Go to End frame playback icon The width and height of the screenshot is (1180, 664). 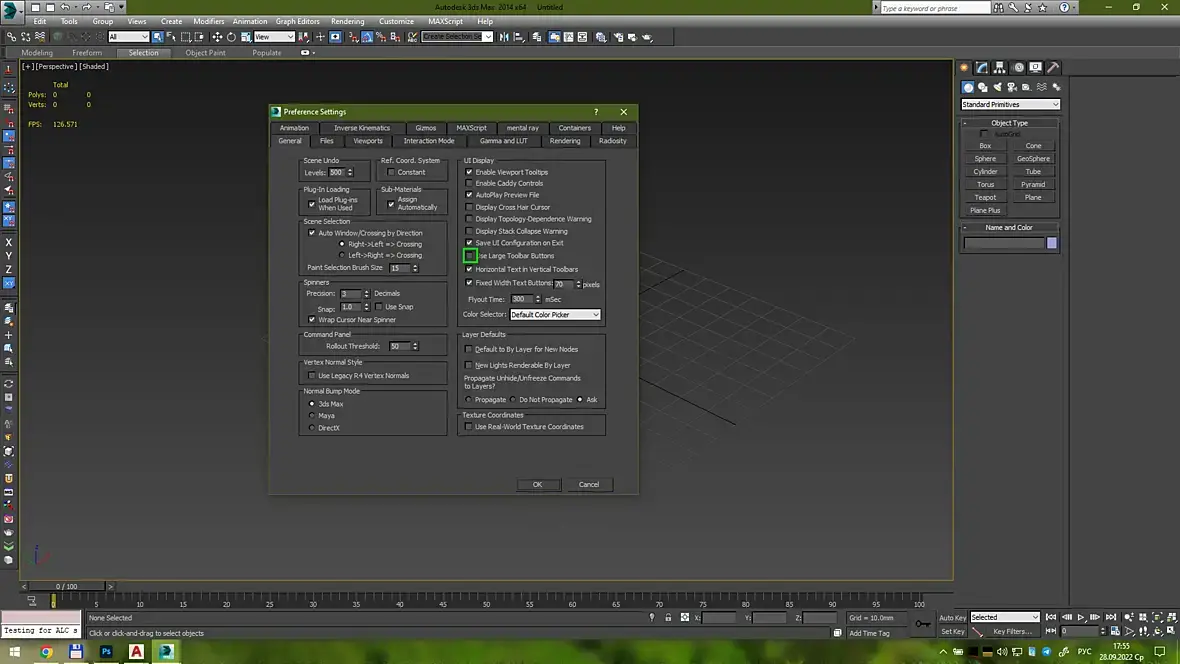pyautogui.click(x=1111, y=617)
